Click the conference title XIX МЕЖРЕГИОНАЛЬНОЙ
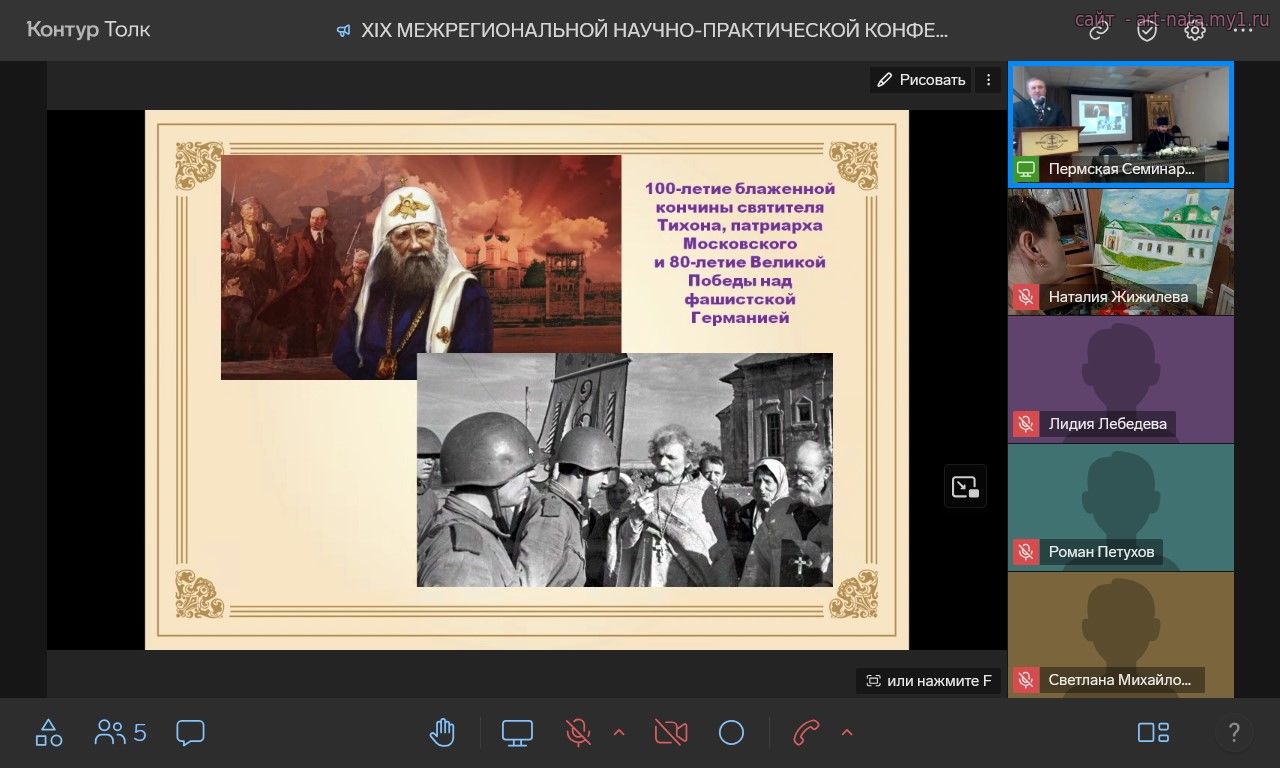The width and height of the screenshot is (1280, 768). coord(655,30)
